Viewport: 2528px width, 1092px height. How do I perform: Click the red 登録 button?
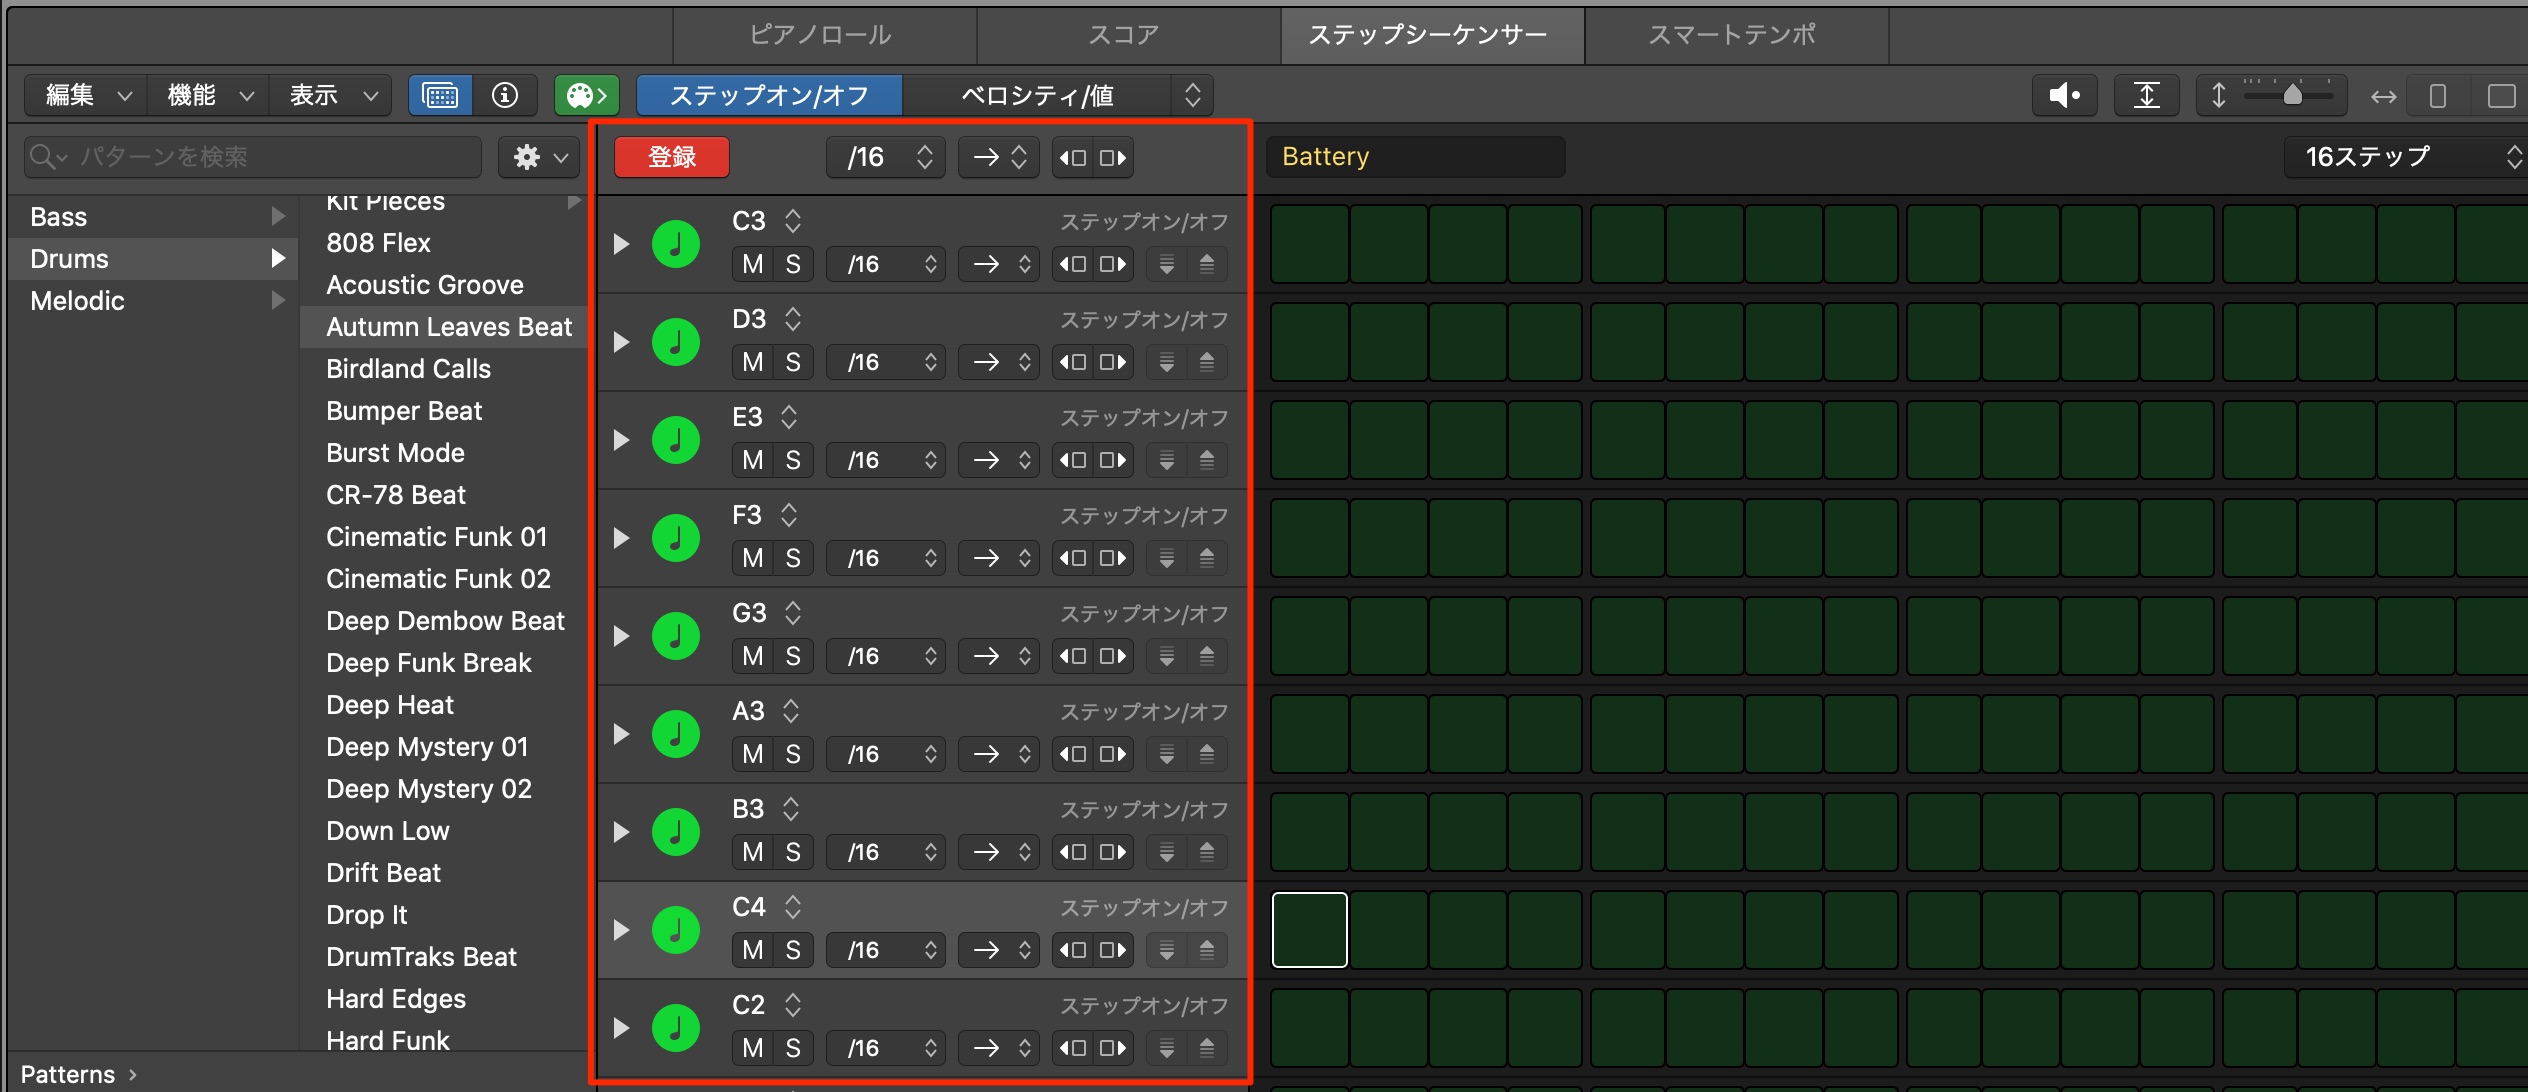pos(671,157)
